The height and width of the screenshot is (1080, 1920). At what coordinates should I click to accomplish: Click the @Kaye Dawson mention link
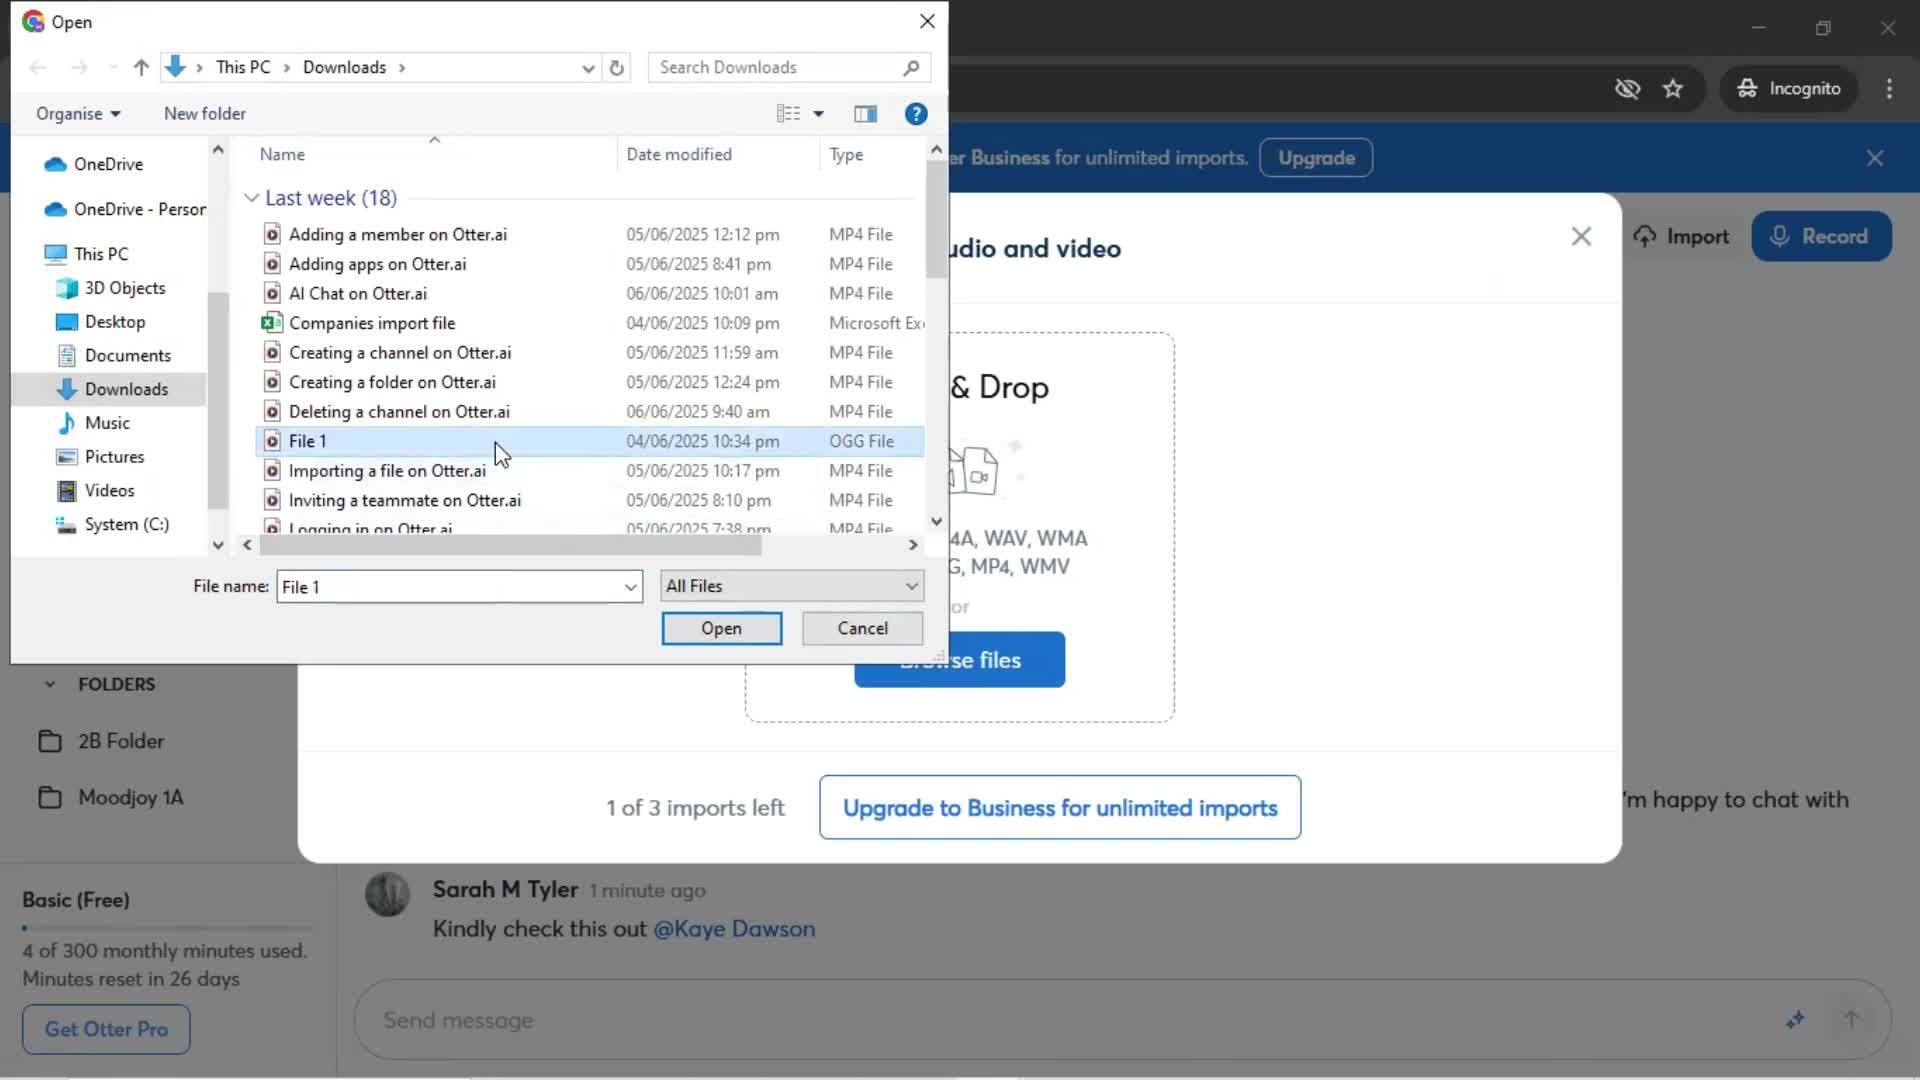coord(733,929)
